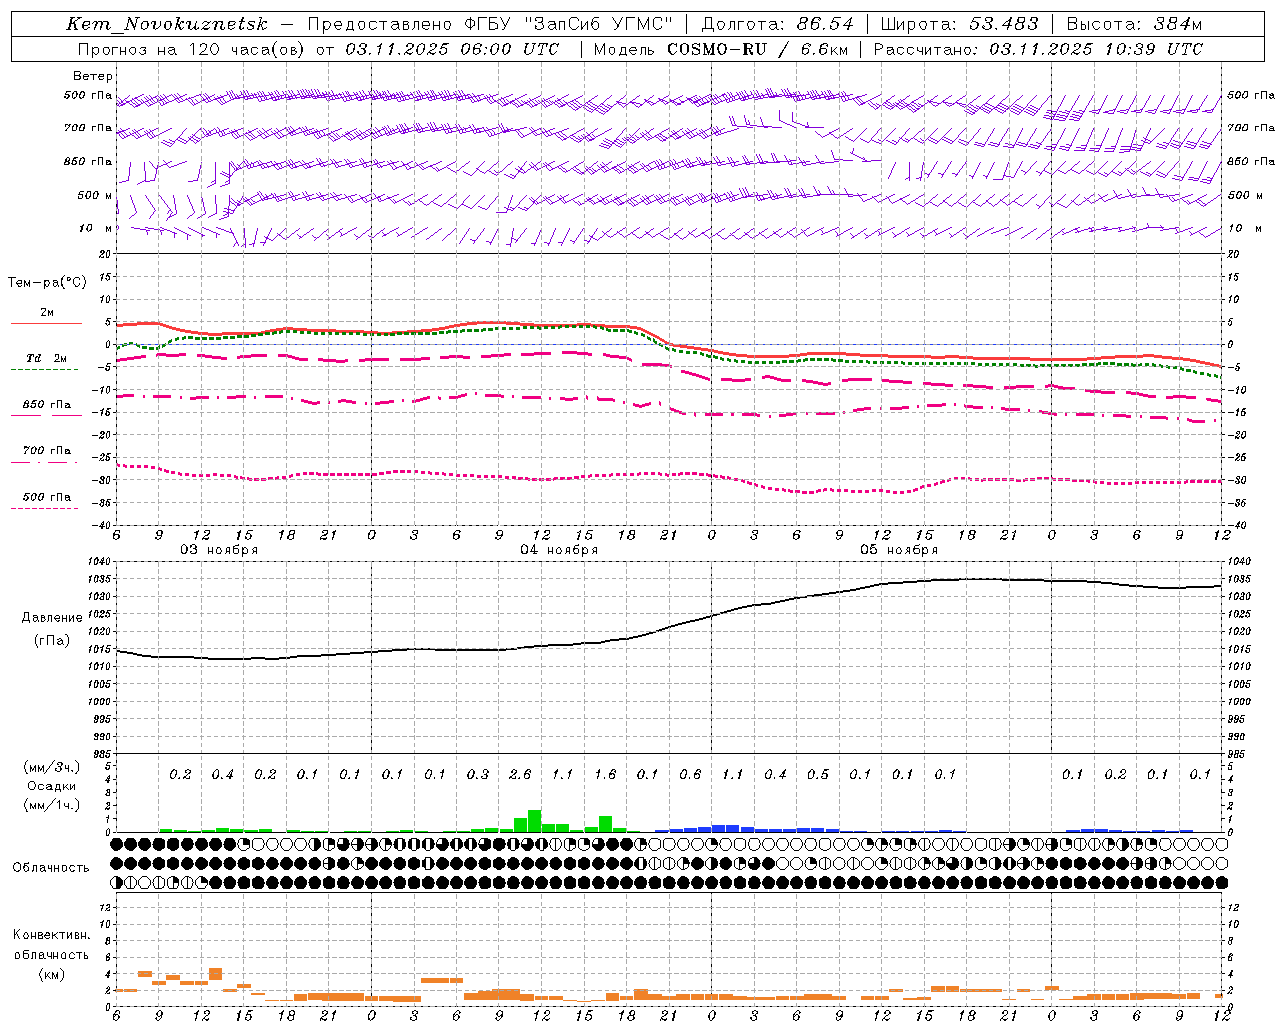Click the 'Облачность' cloudiness label
Screen dimensions: 1280x1024
point(51,867)
